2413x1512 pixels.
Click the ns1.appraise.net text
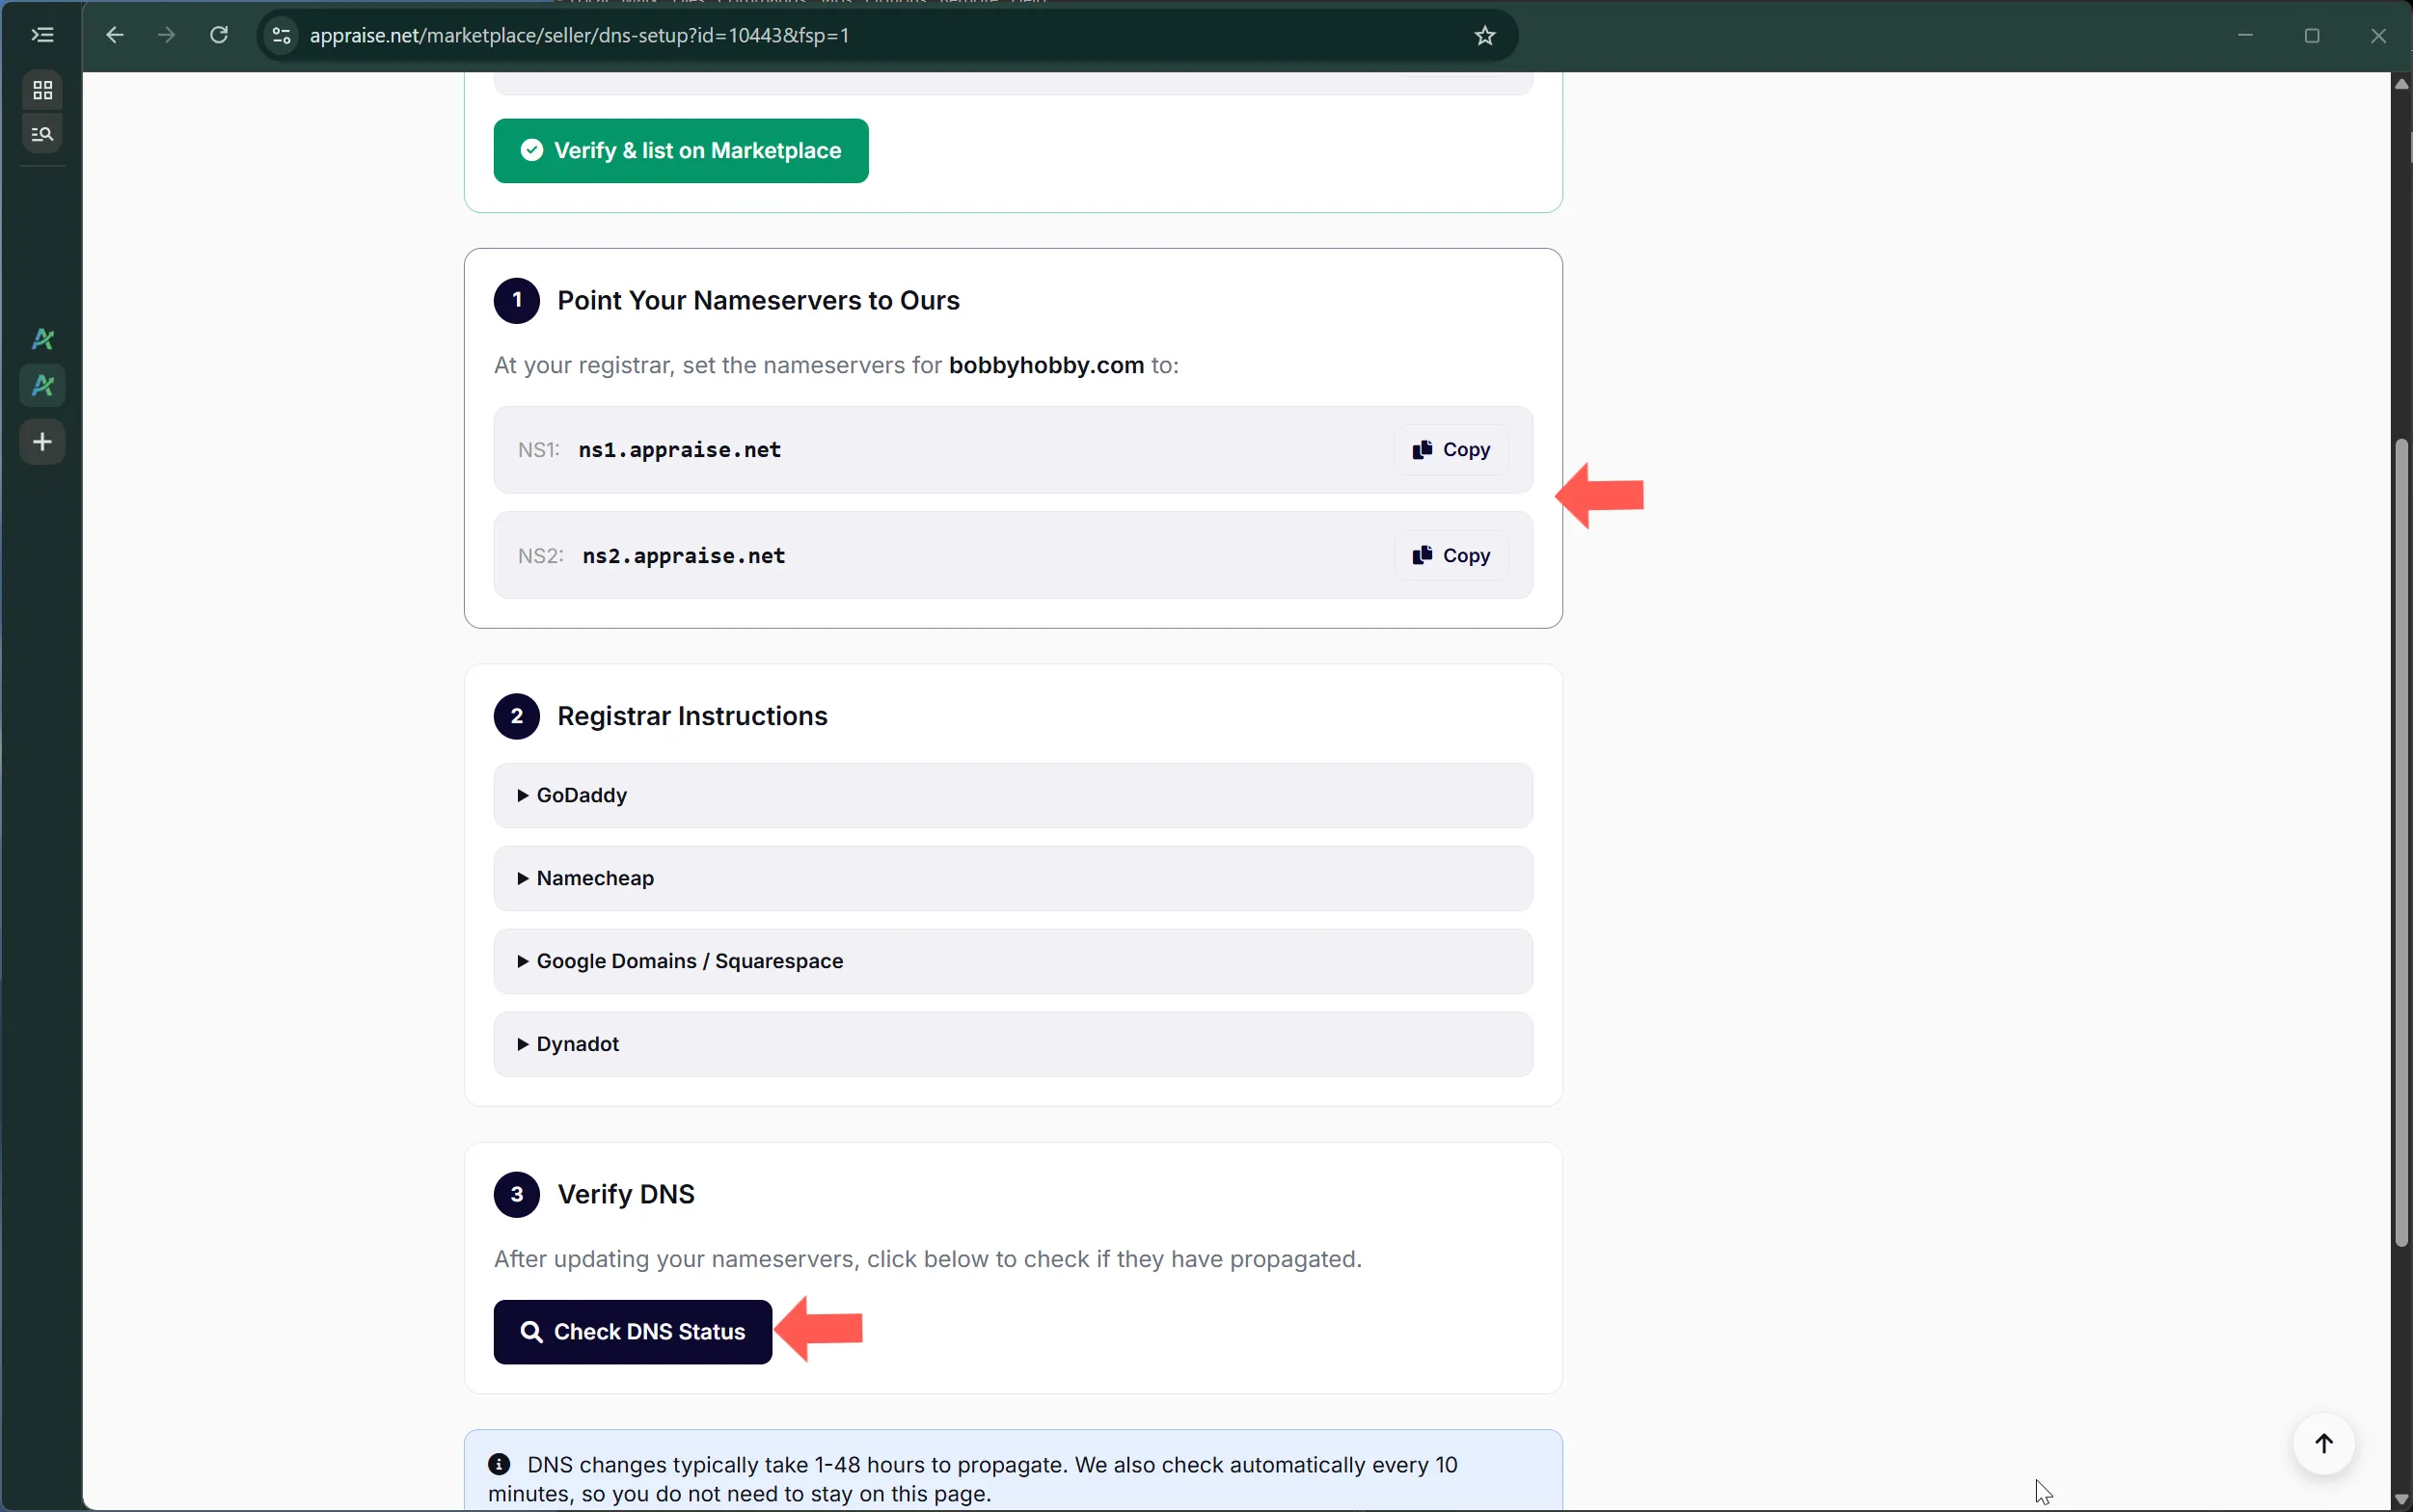pos(680,450)
